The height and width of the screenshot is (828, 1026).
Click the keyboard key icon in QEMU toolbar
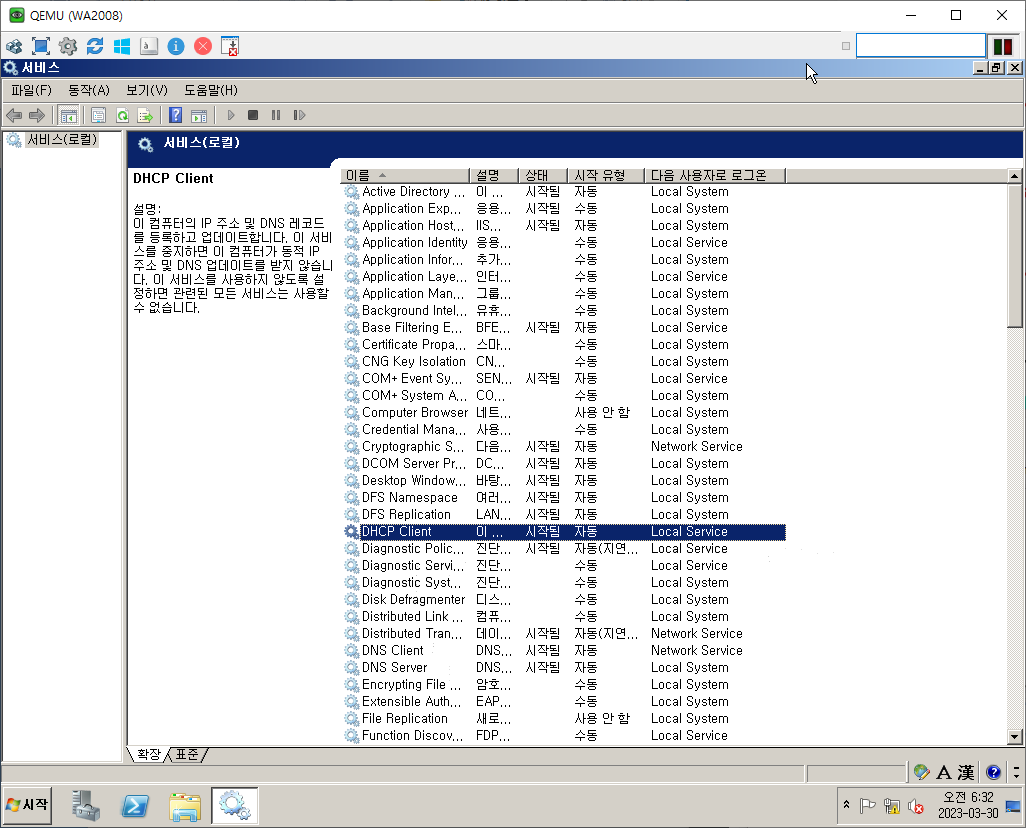point(149,46)
